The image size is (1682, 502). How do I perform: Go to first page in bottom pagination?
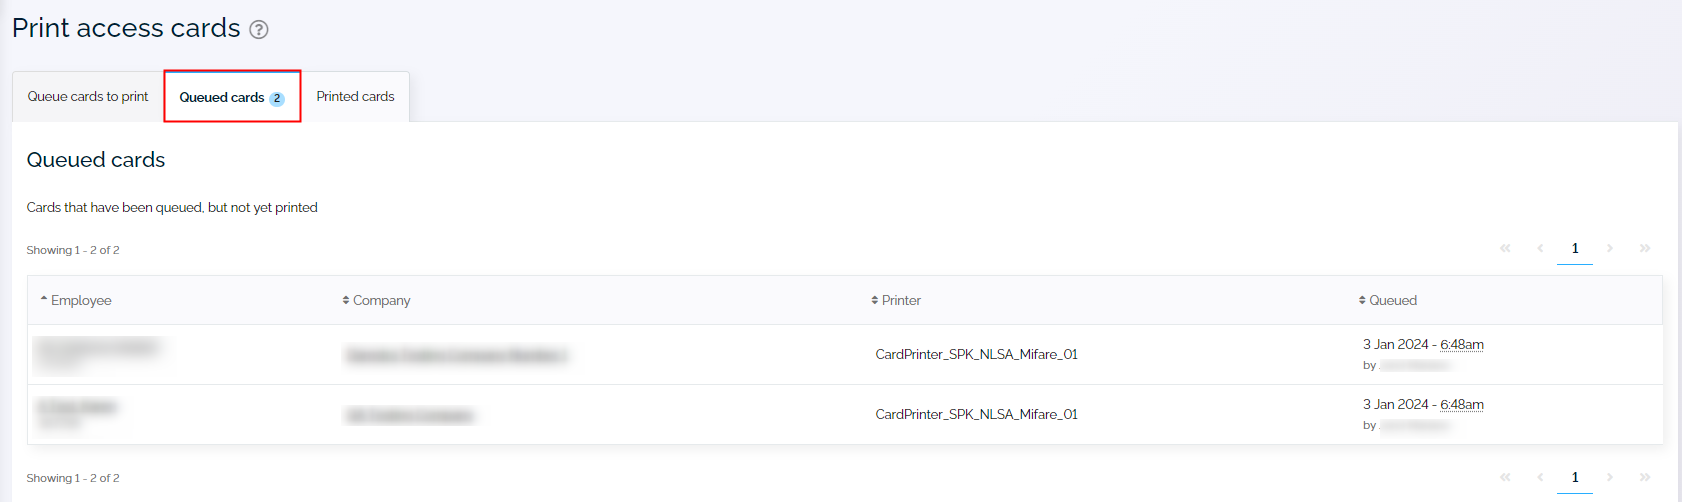click(1505, 477)
